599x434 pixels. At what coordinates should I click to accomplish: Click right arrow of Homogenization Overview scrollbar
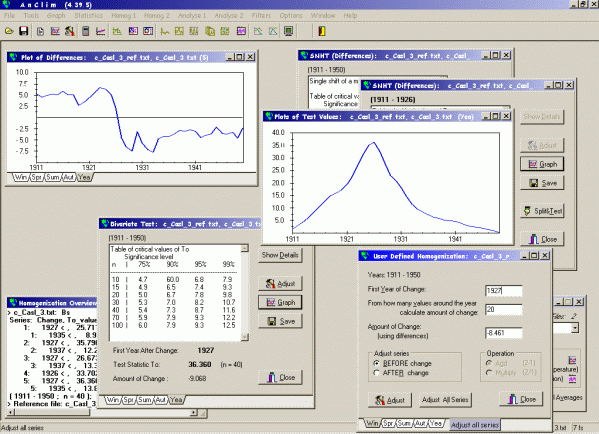(x=194, y=413)
